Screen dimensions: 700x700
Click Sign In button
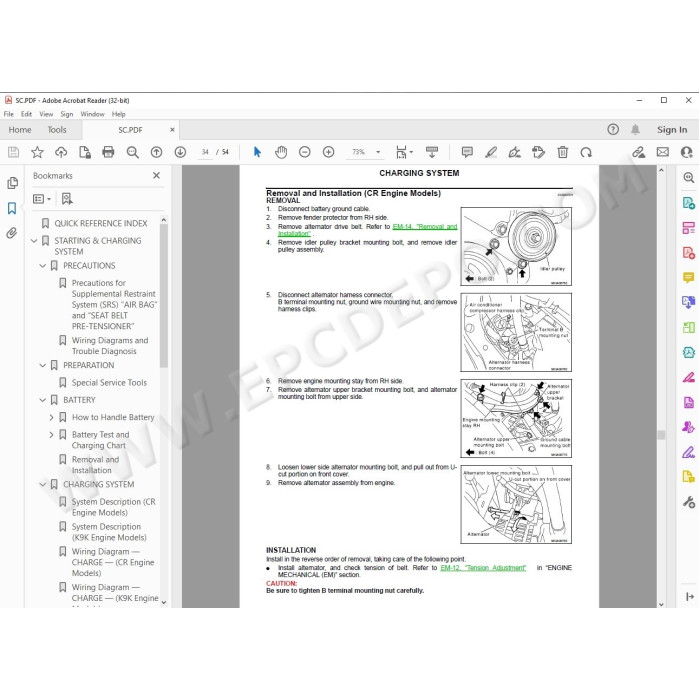(672, 130)
